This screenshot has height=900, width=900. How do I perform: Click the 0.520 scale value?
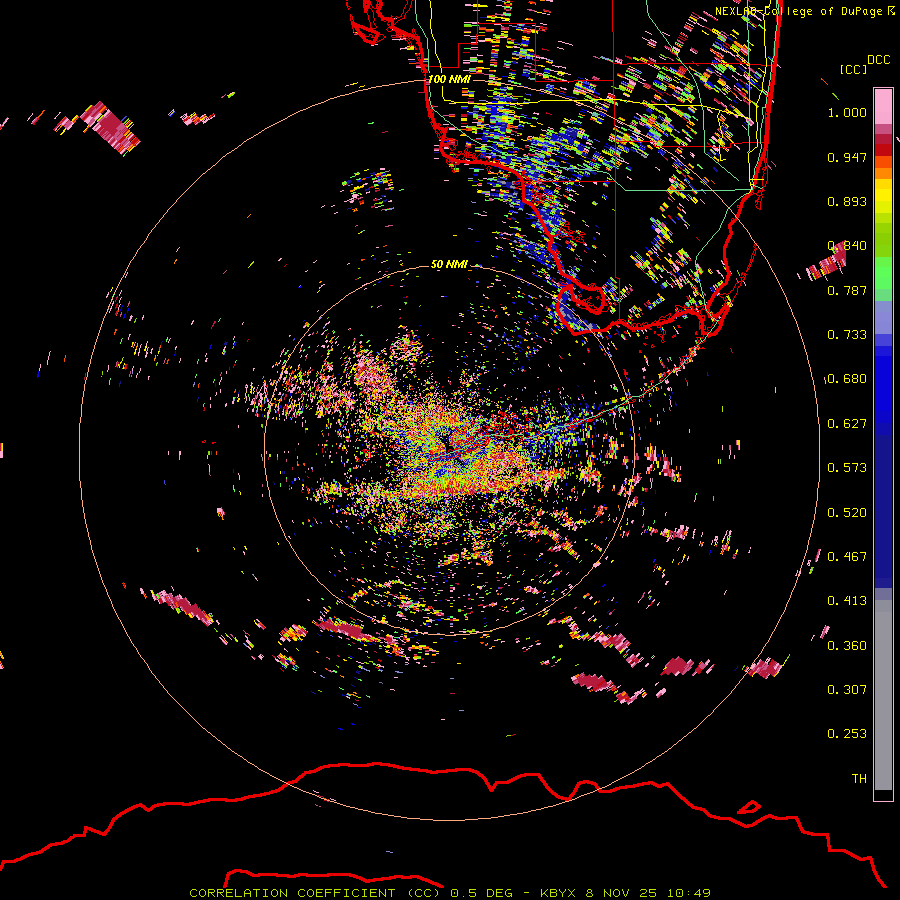[x=847, y=513]
